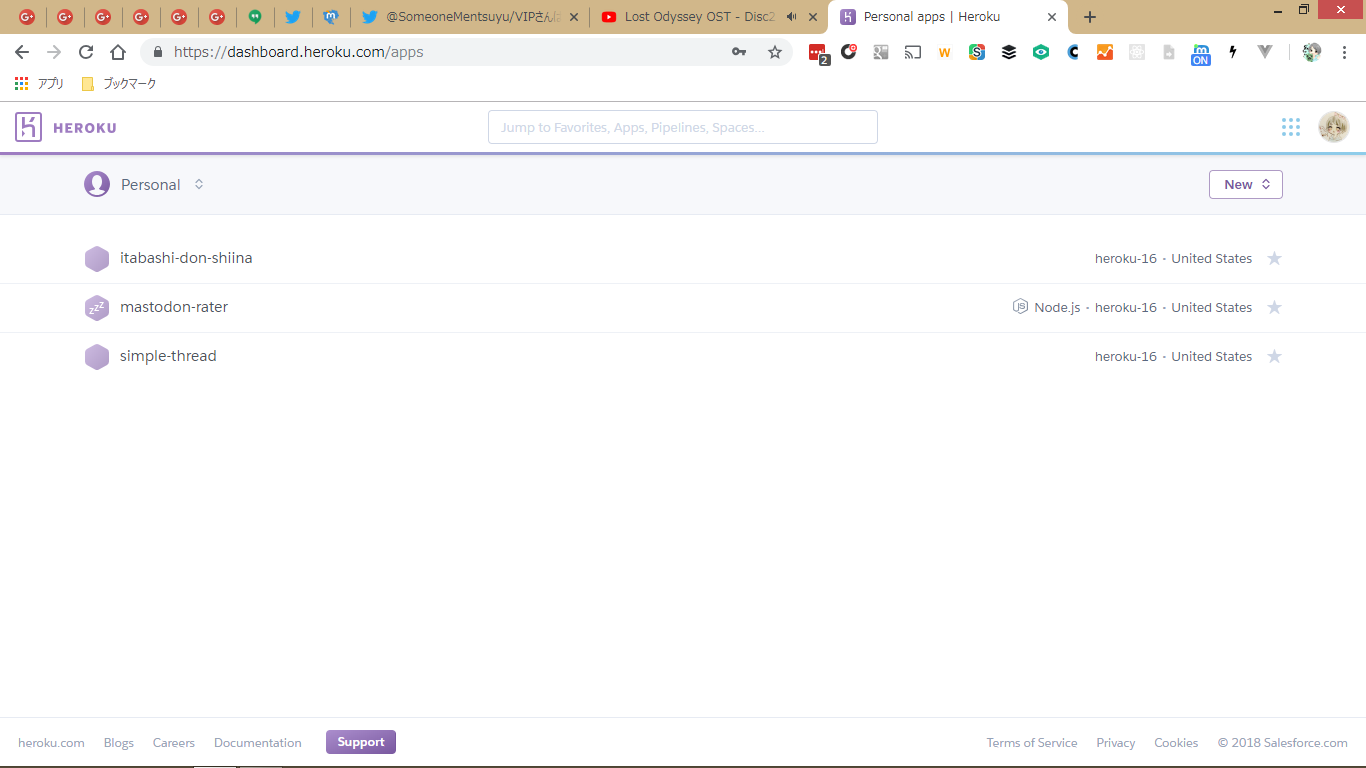
Task: Open the ブックマーク bookmarks folder
Action: (119, 84)
